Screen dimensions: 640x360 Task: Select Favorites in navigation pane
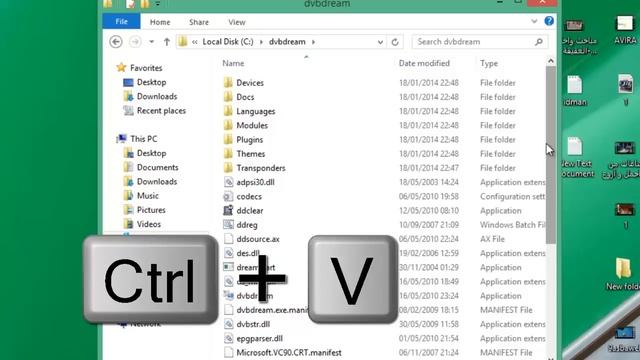tap(146, 68)
